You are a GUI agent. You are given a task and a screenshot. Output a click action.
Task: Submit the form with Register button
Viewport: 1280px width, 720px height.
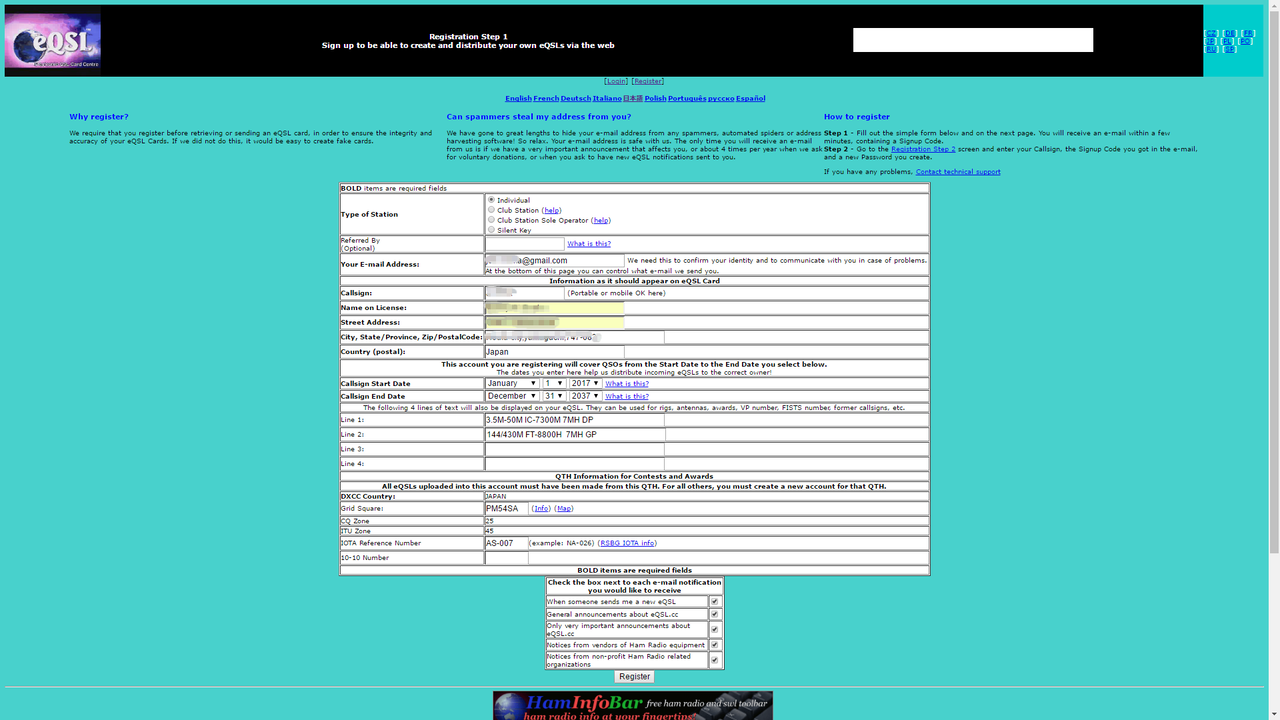pos(634,677)
